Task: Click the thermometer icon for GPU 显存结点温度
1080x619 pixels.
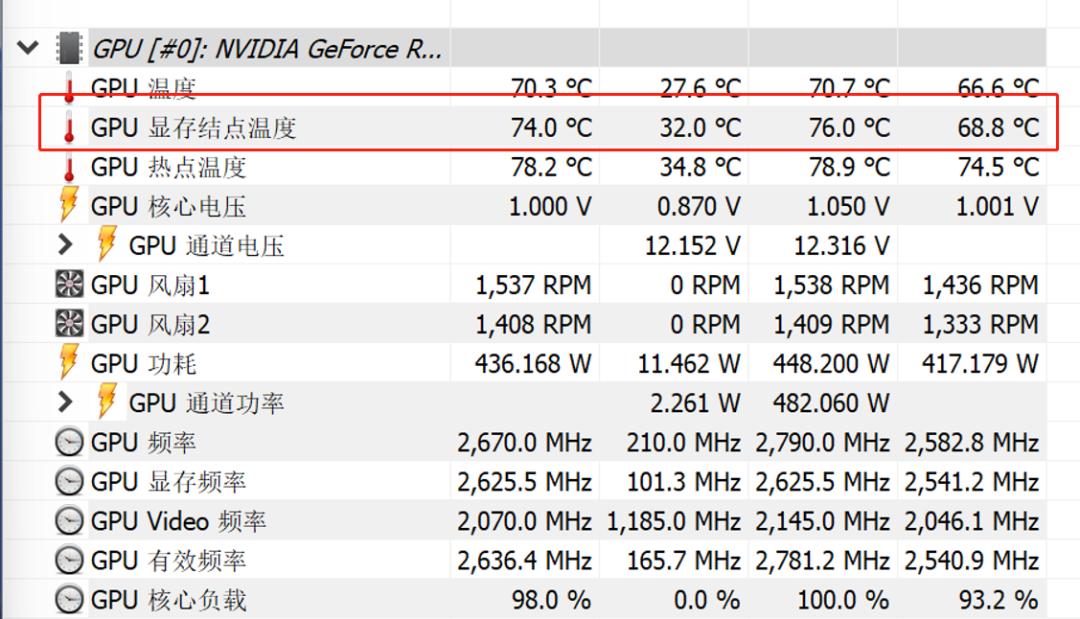Action: point(67,127)
